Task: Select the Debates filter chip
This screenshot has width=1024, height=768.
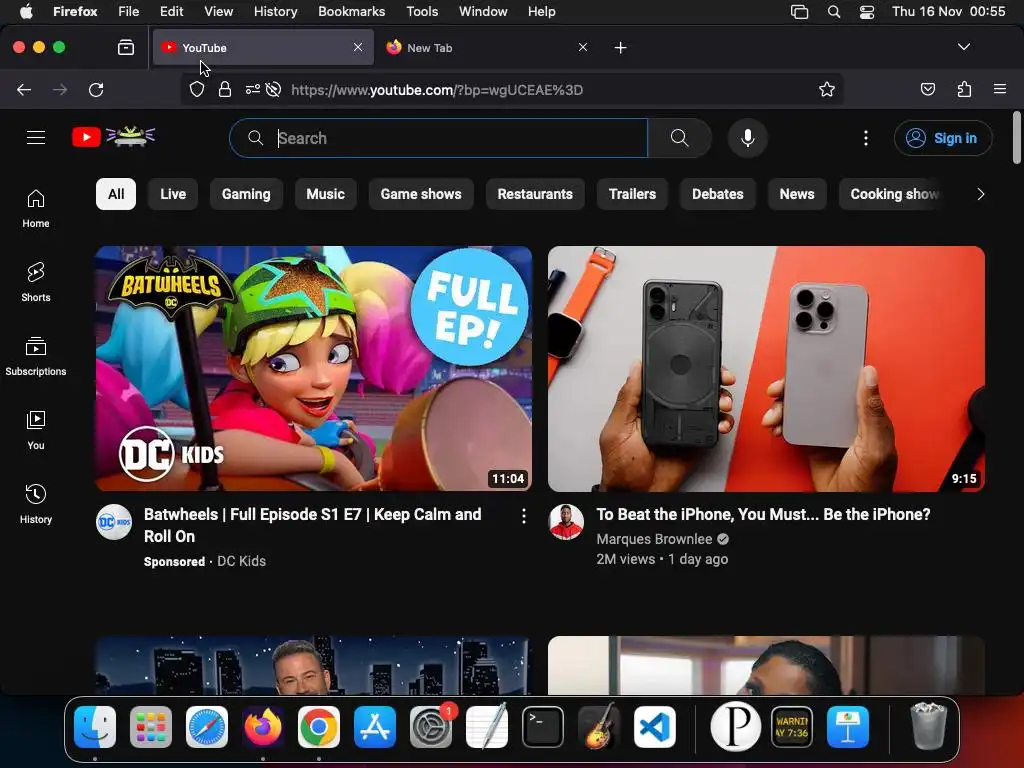Action: coord(718,194)
